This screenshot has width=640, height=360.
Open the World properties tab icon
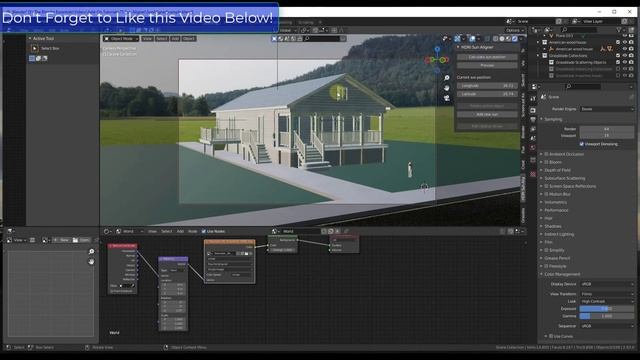[533, 148]
